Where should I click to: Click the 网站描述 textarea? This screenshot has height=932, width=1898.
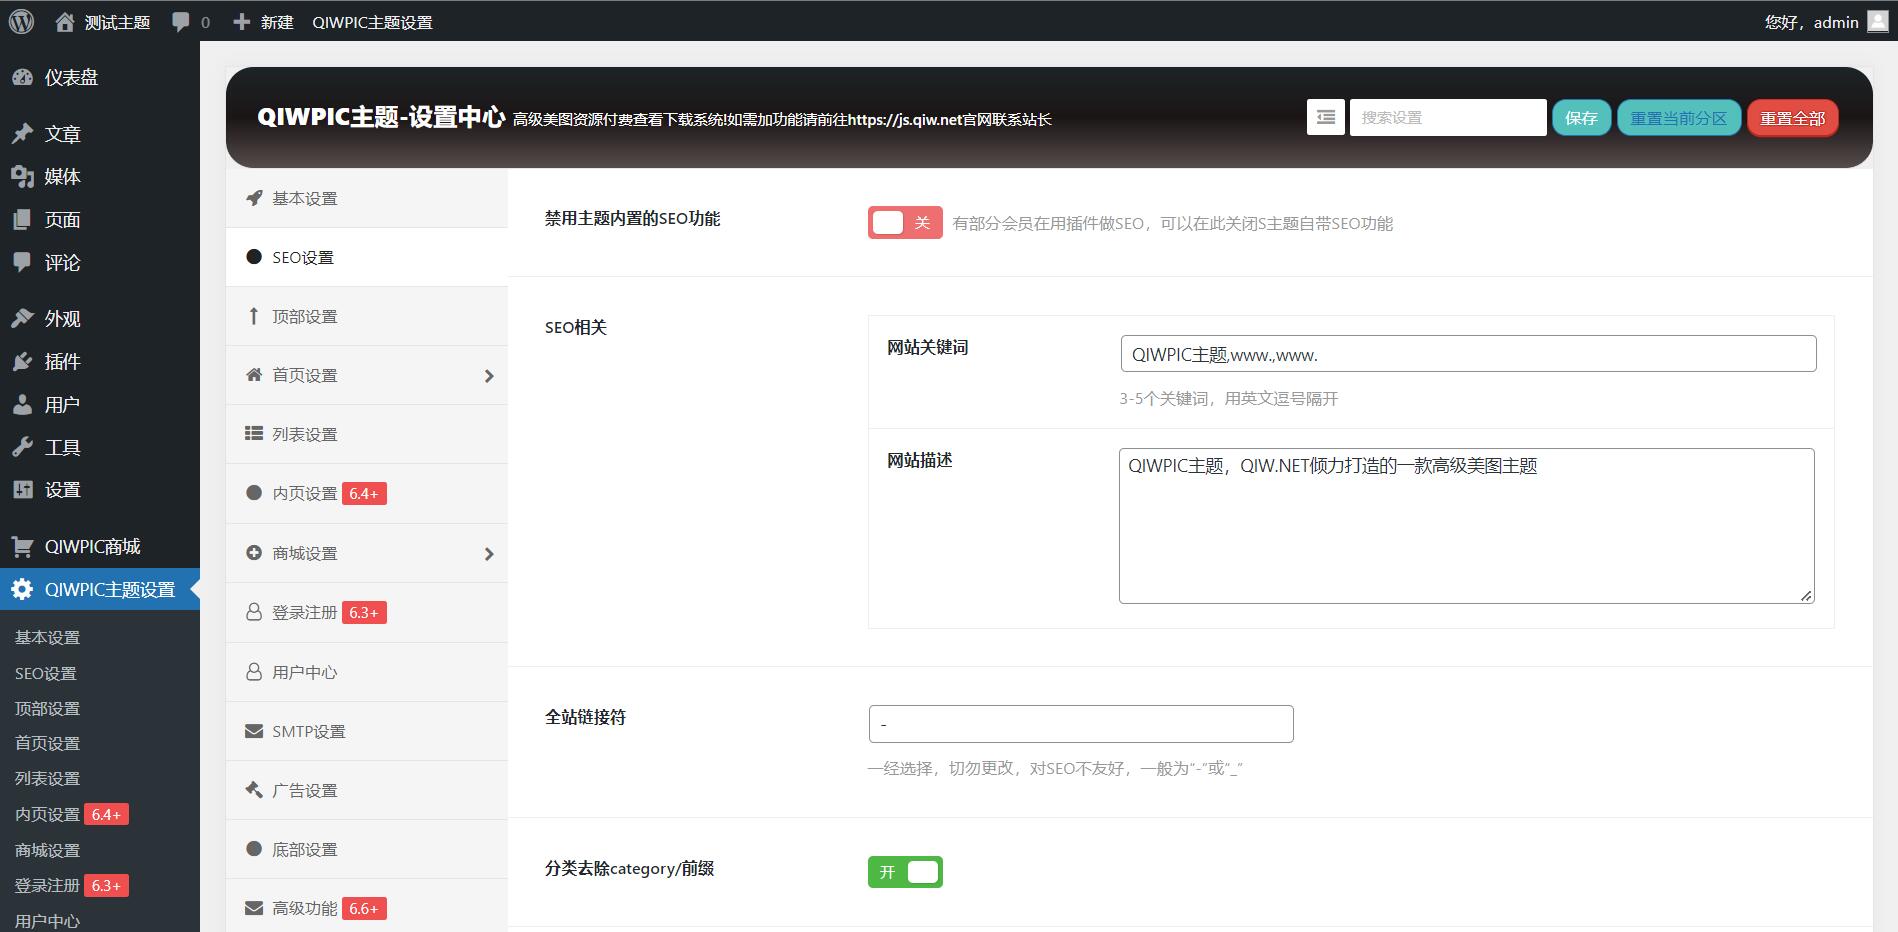point(1466,526)
